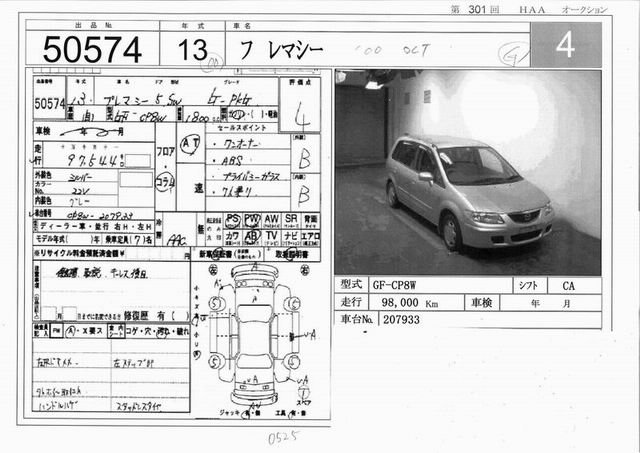Click the 第 301 回 header text

coord(475,9)
